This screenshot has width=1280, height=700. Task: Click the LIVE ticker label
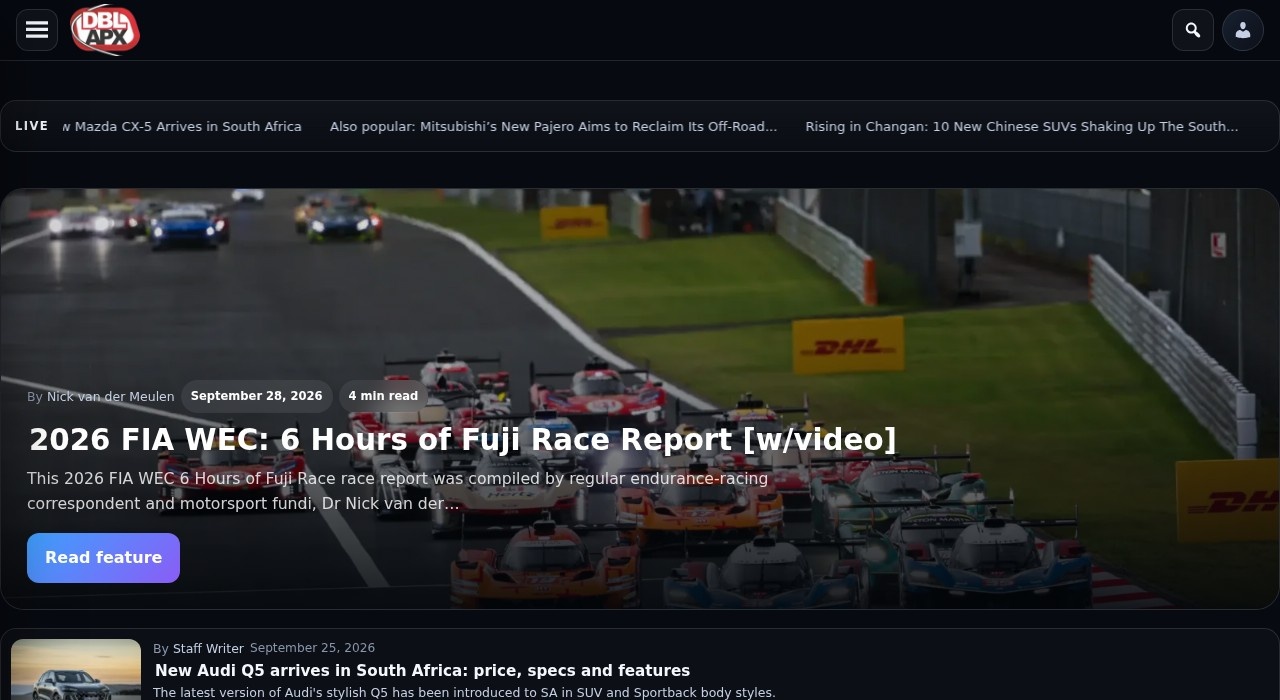pyautogui.click(x=32, y=126)
